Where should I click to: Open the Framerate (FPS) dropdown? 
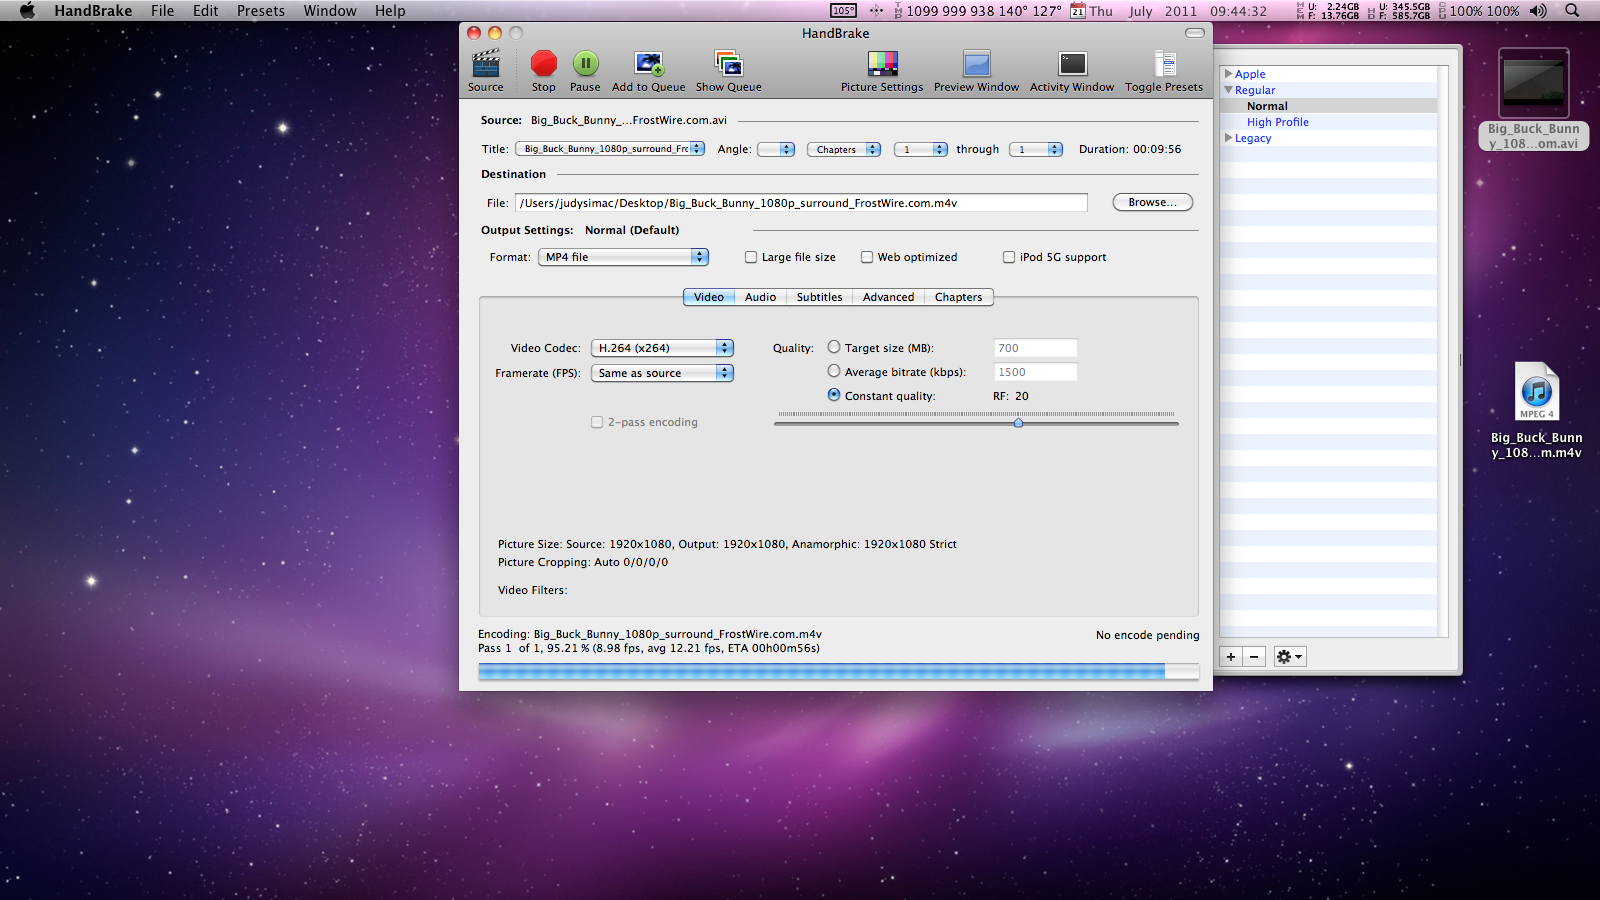tap(662, 373)
